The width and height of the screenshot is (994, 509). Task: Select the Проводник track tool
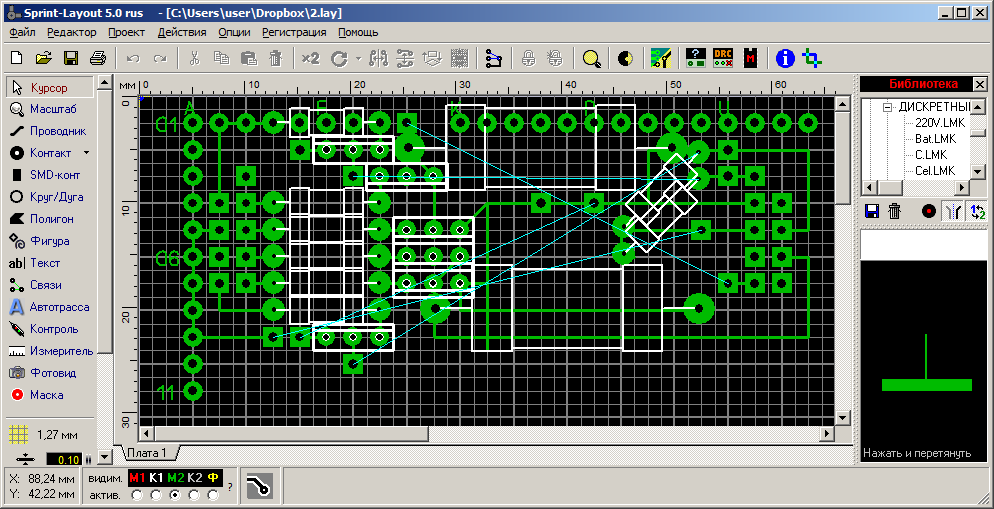click(x=49, y=131)
